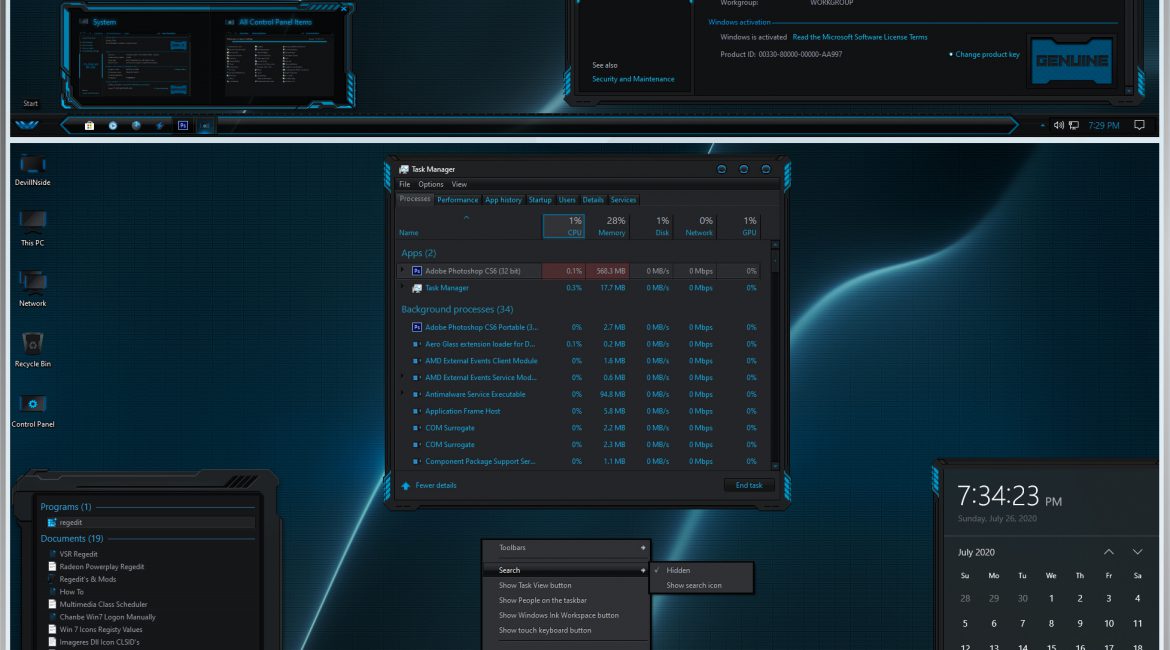Open Read the Microsoft Software License Terms link

click(x=860, y=37)
